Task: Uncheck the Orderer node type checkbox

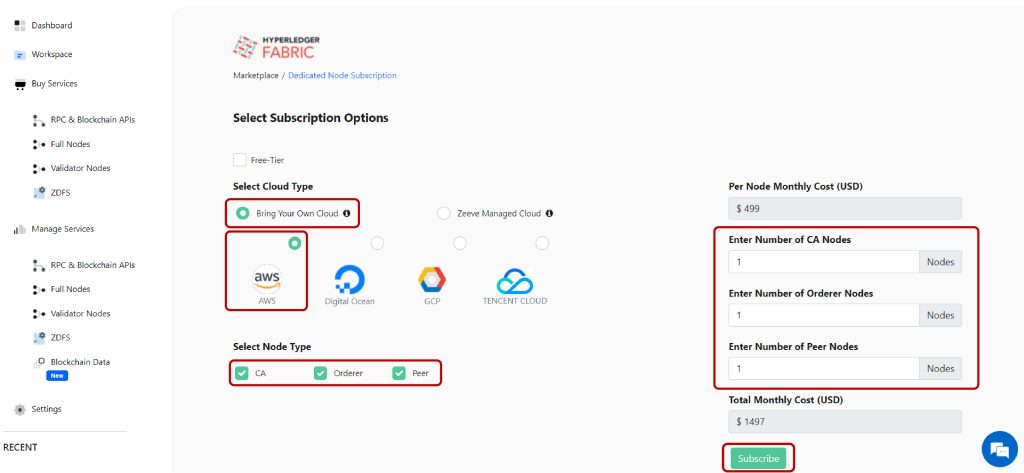Action: pyautogui.click(x=320, y=373)
